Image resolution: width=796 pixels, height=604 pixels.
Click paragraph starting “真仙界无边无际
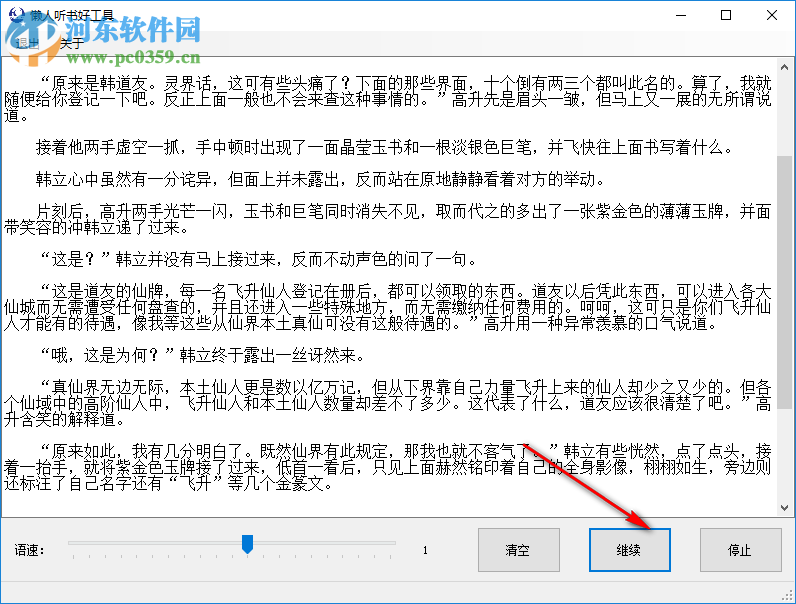click(388, 404)
